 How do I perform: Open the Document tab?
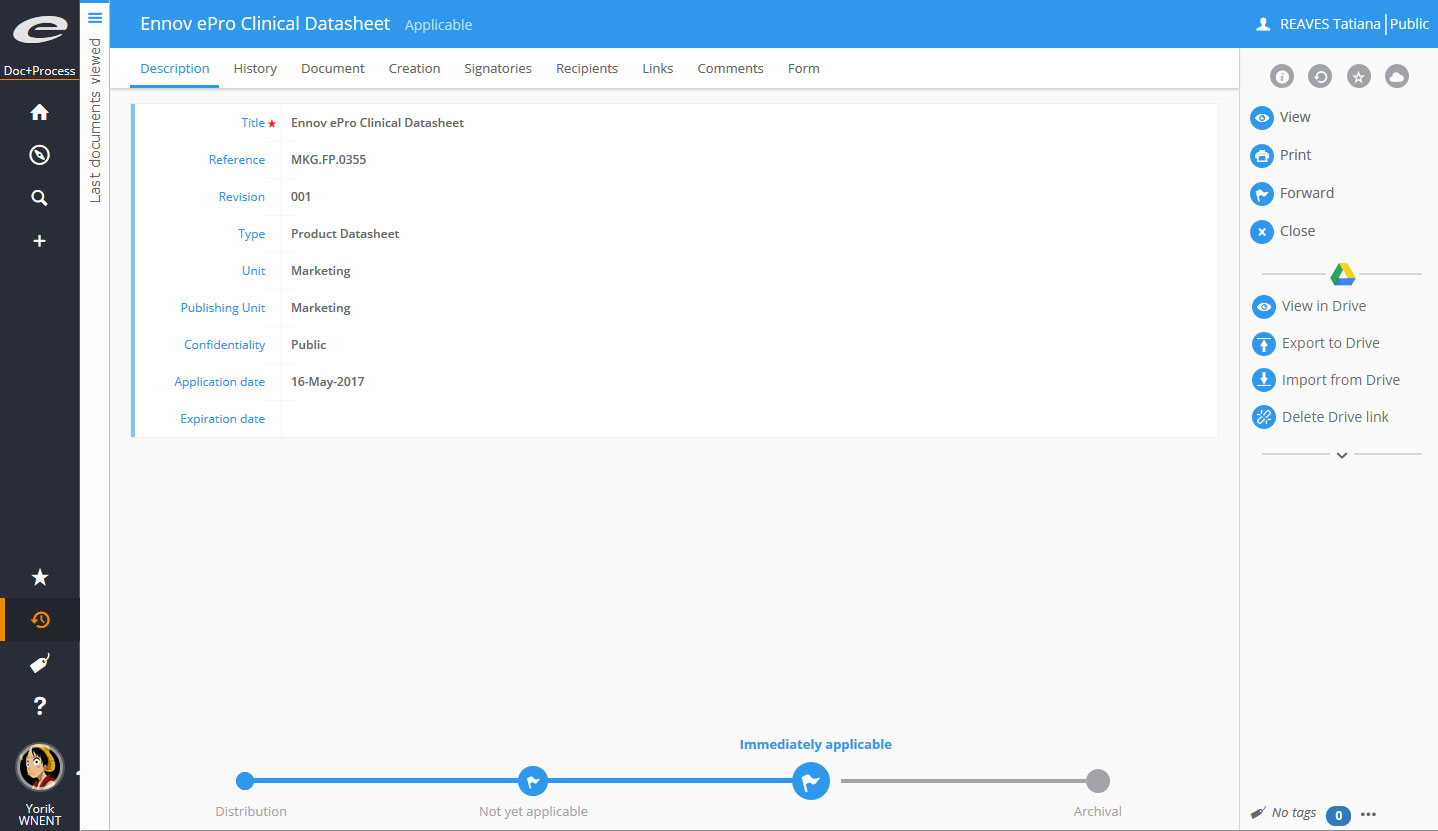(x=333, y=69)
